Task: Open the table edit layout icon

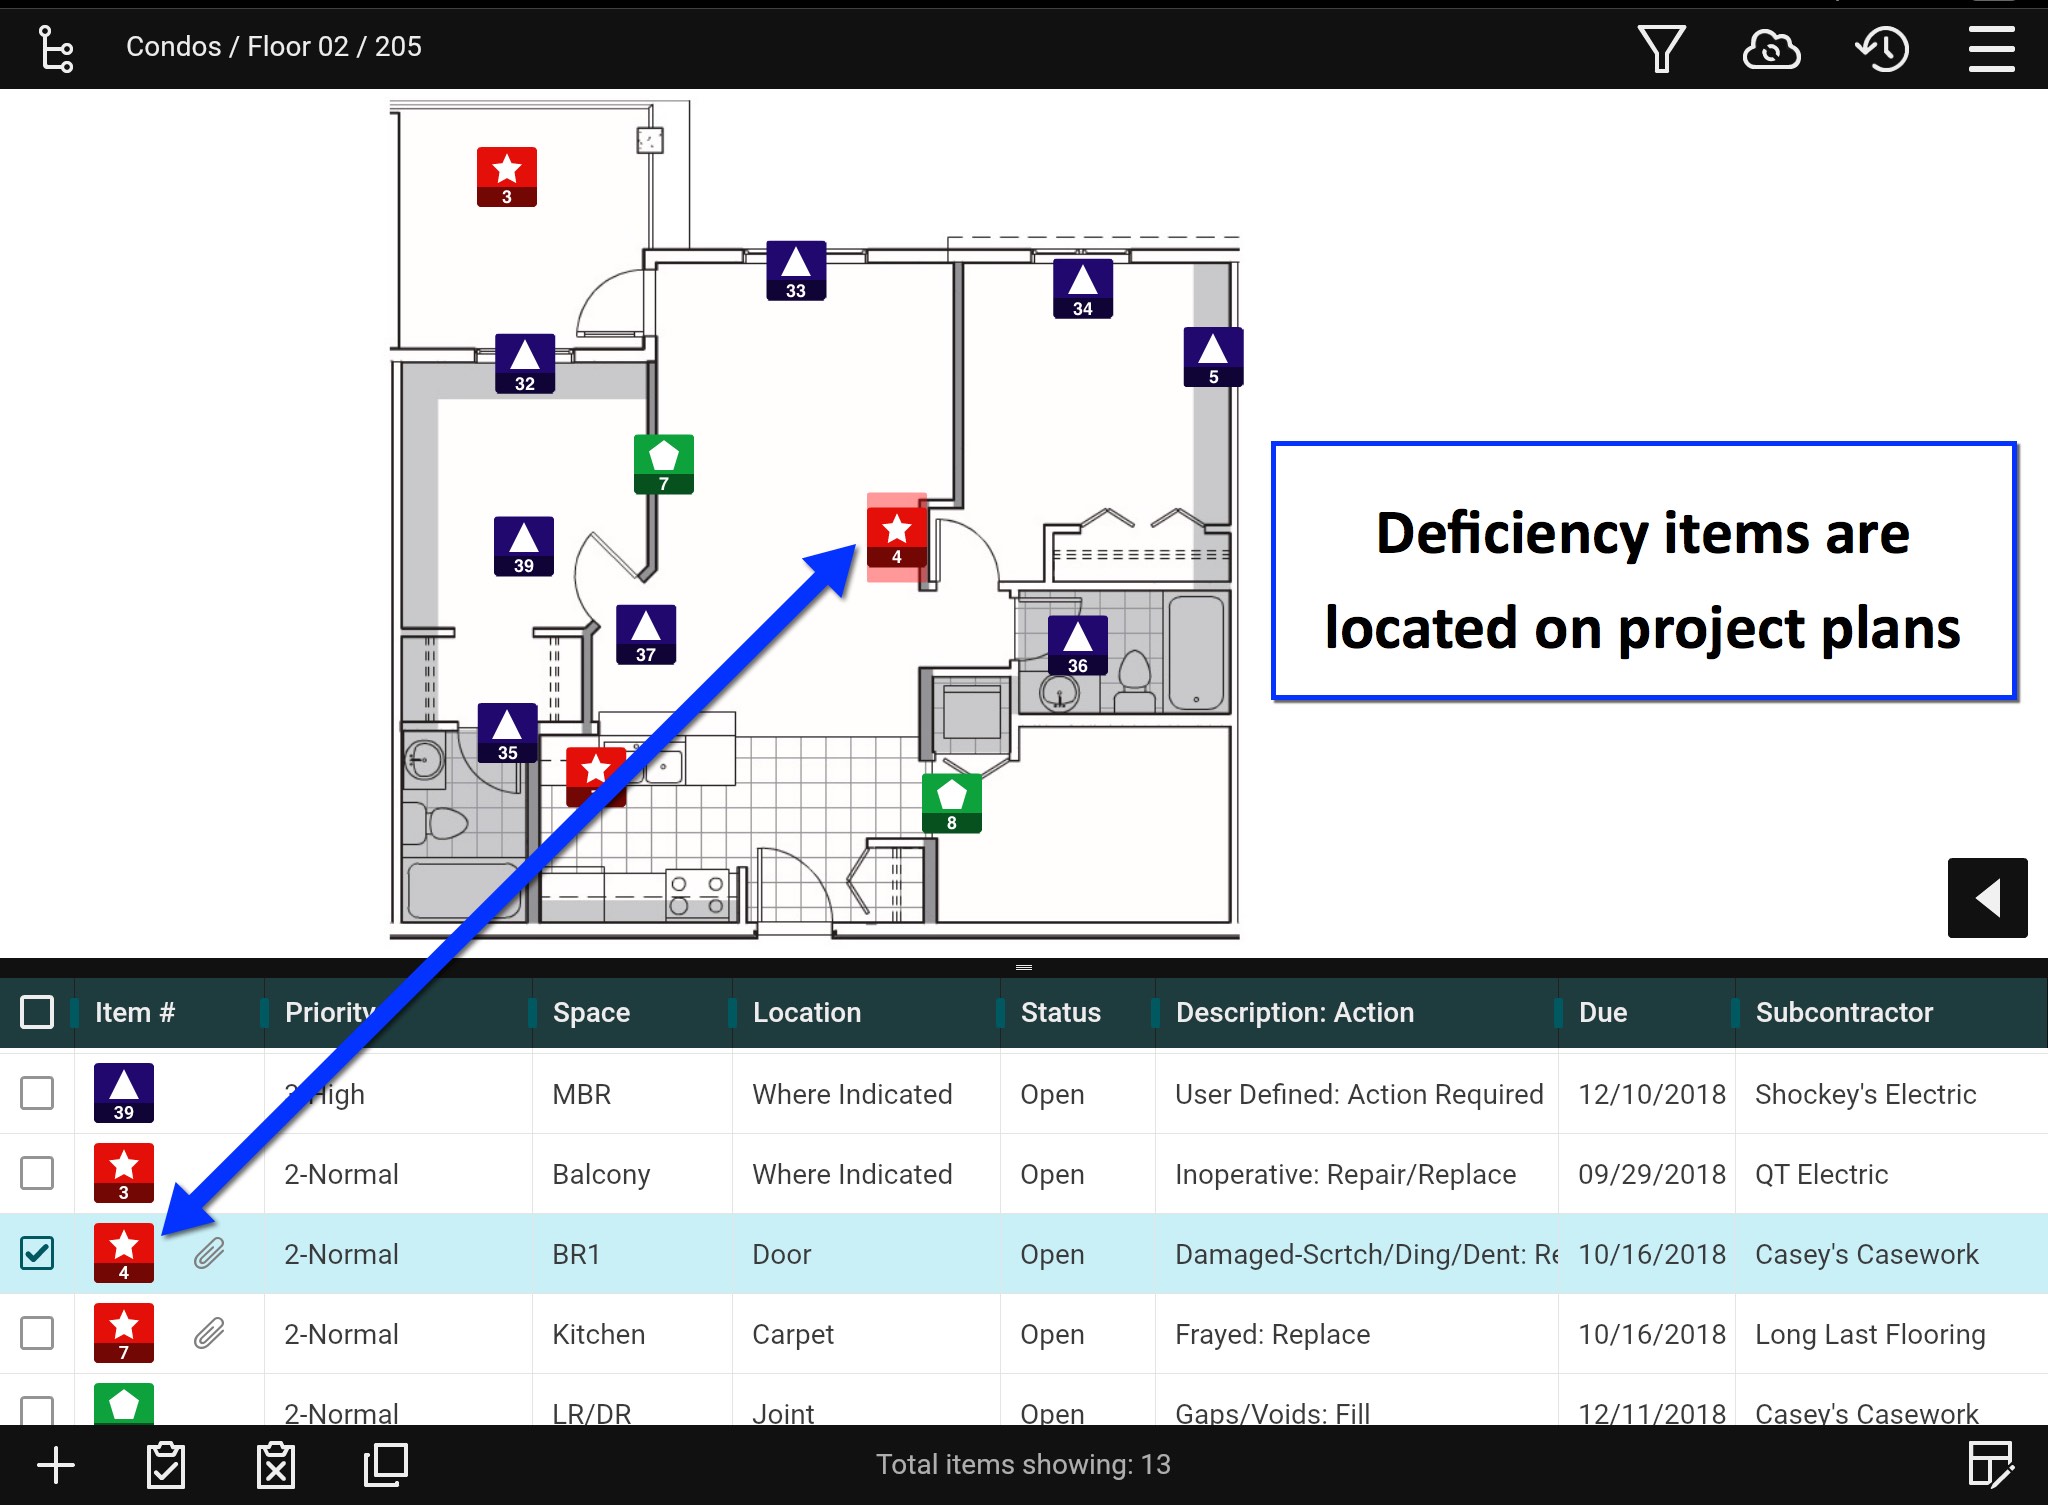Action: pos(1990,1465)
